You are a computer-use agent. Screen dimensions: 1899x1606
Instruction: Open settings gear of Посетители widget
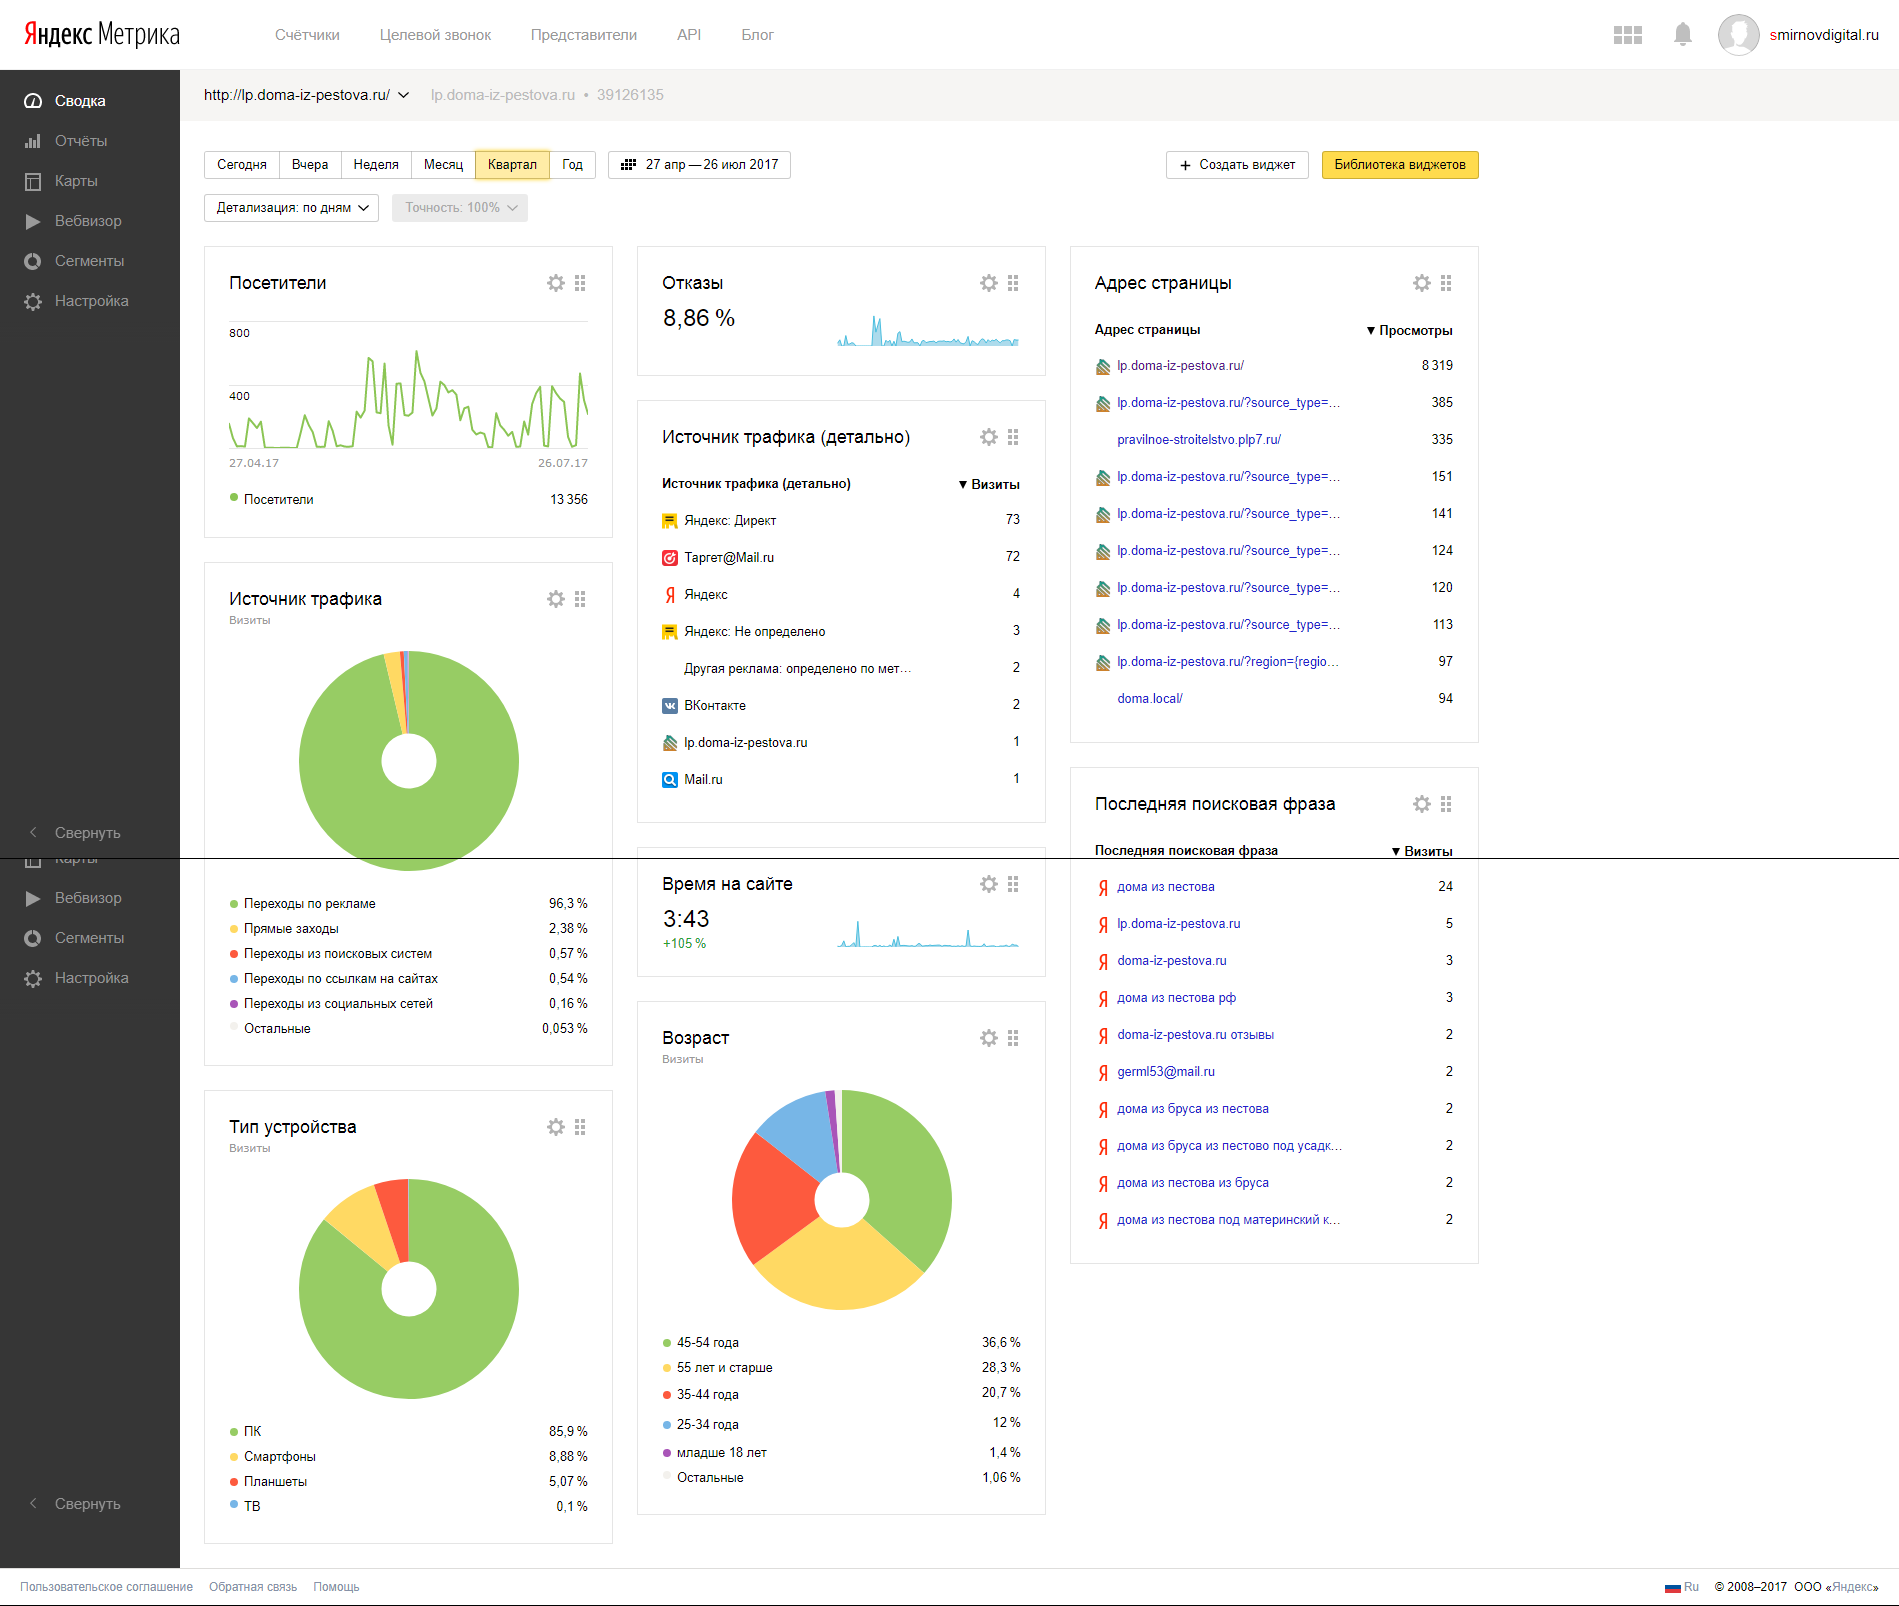(556, 283)
